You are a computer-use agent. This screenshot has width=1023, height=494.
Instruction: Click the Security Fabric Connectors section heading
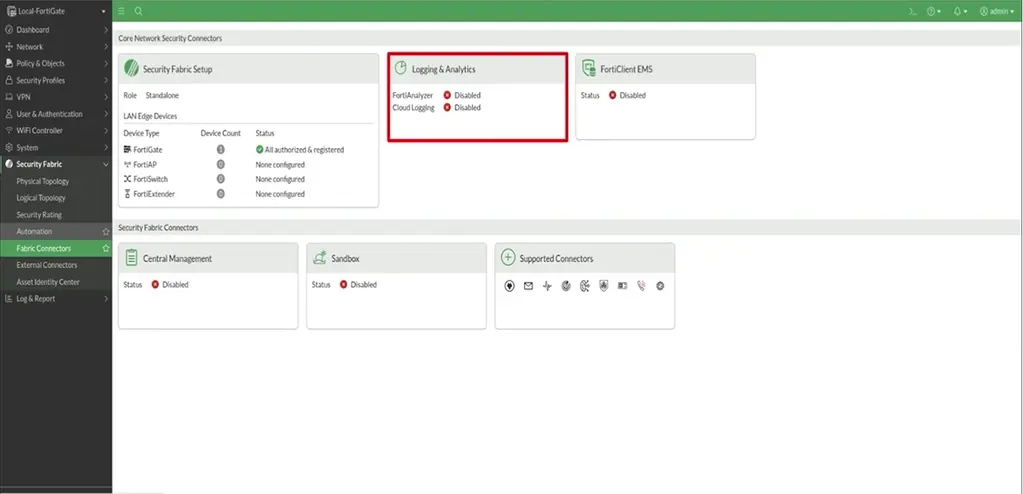tap(159, 228)
